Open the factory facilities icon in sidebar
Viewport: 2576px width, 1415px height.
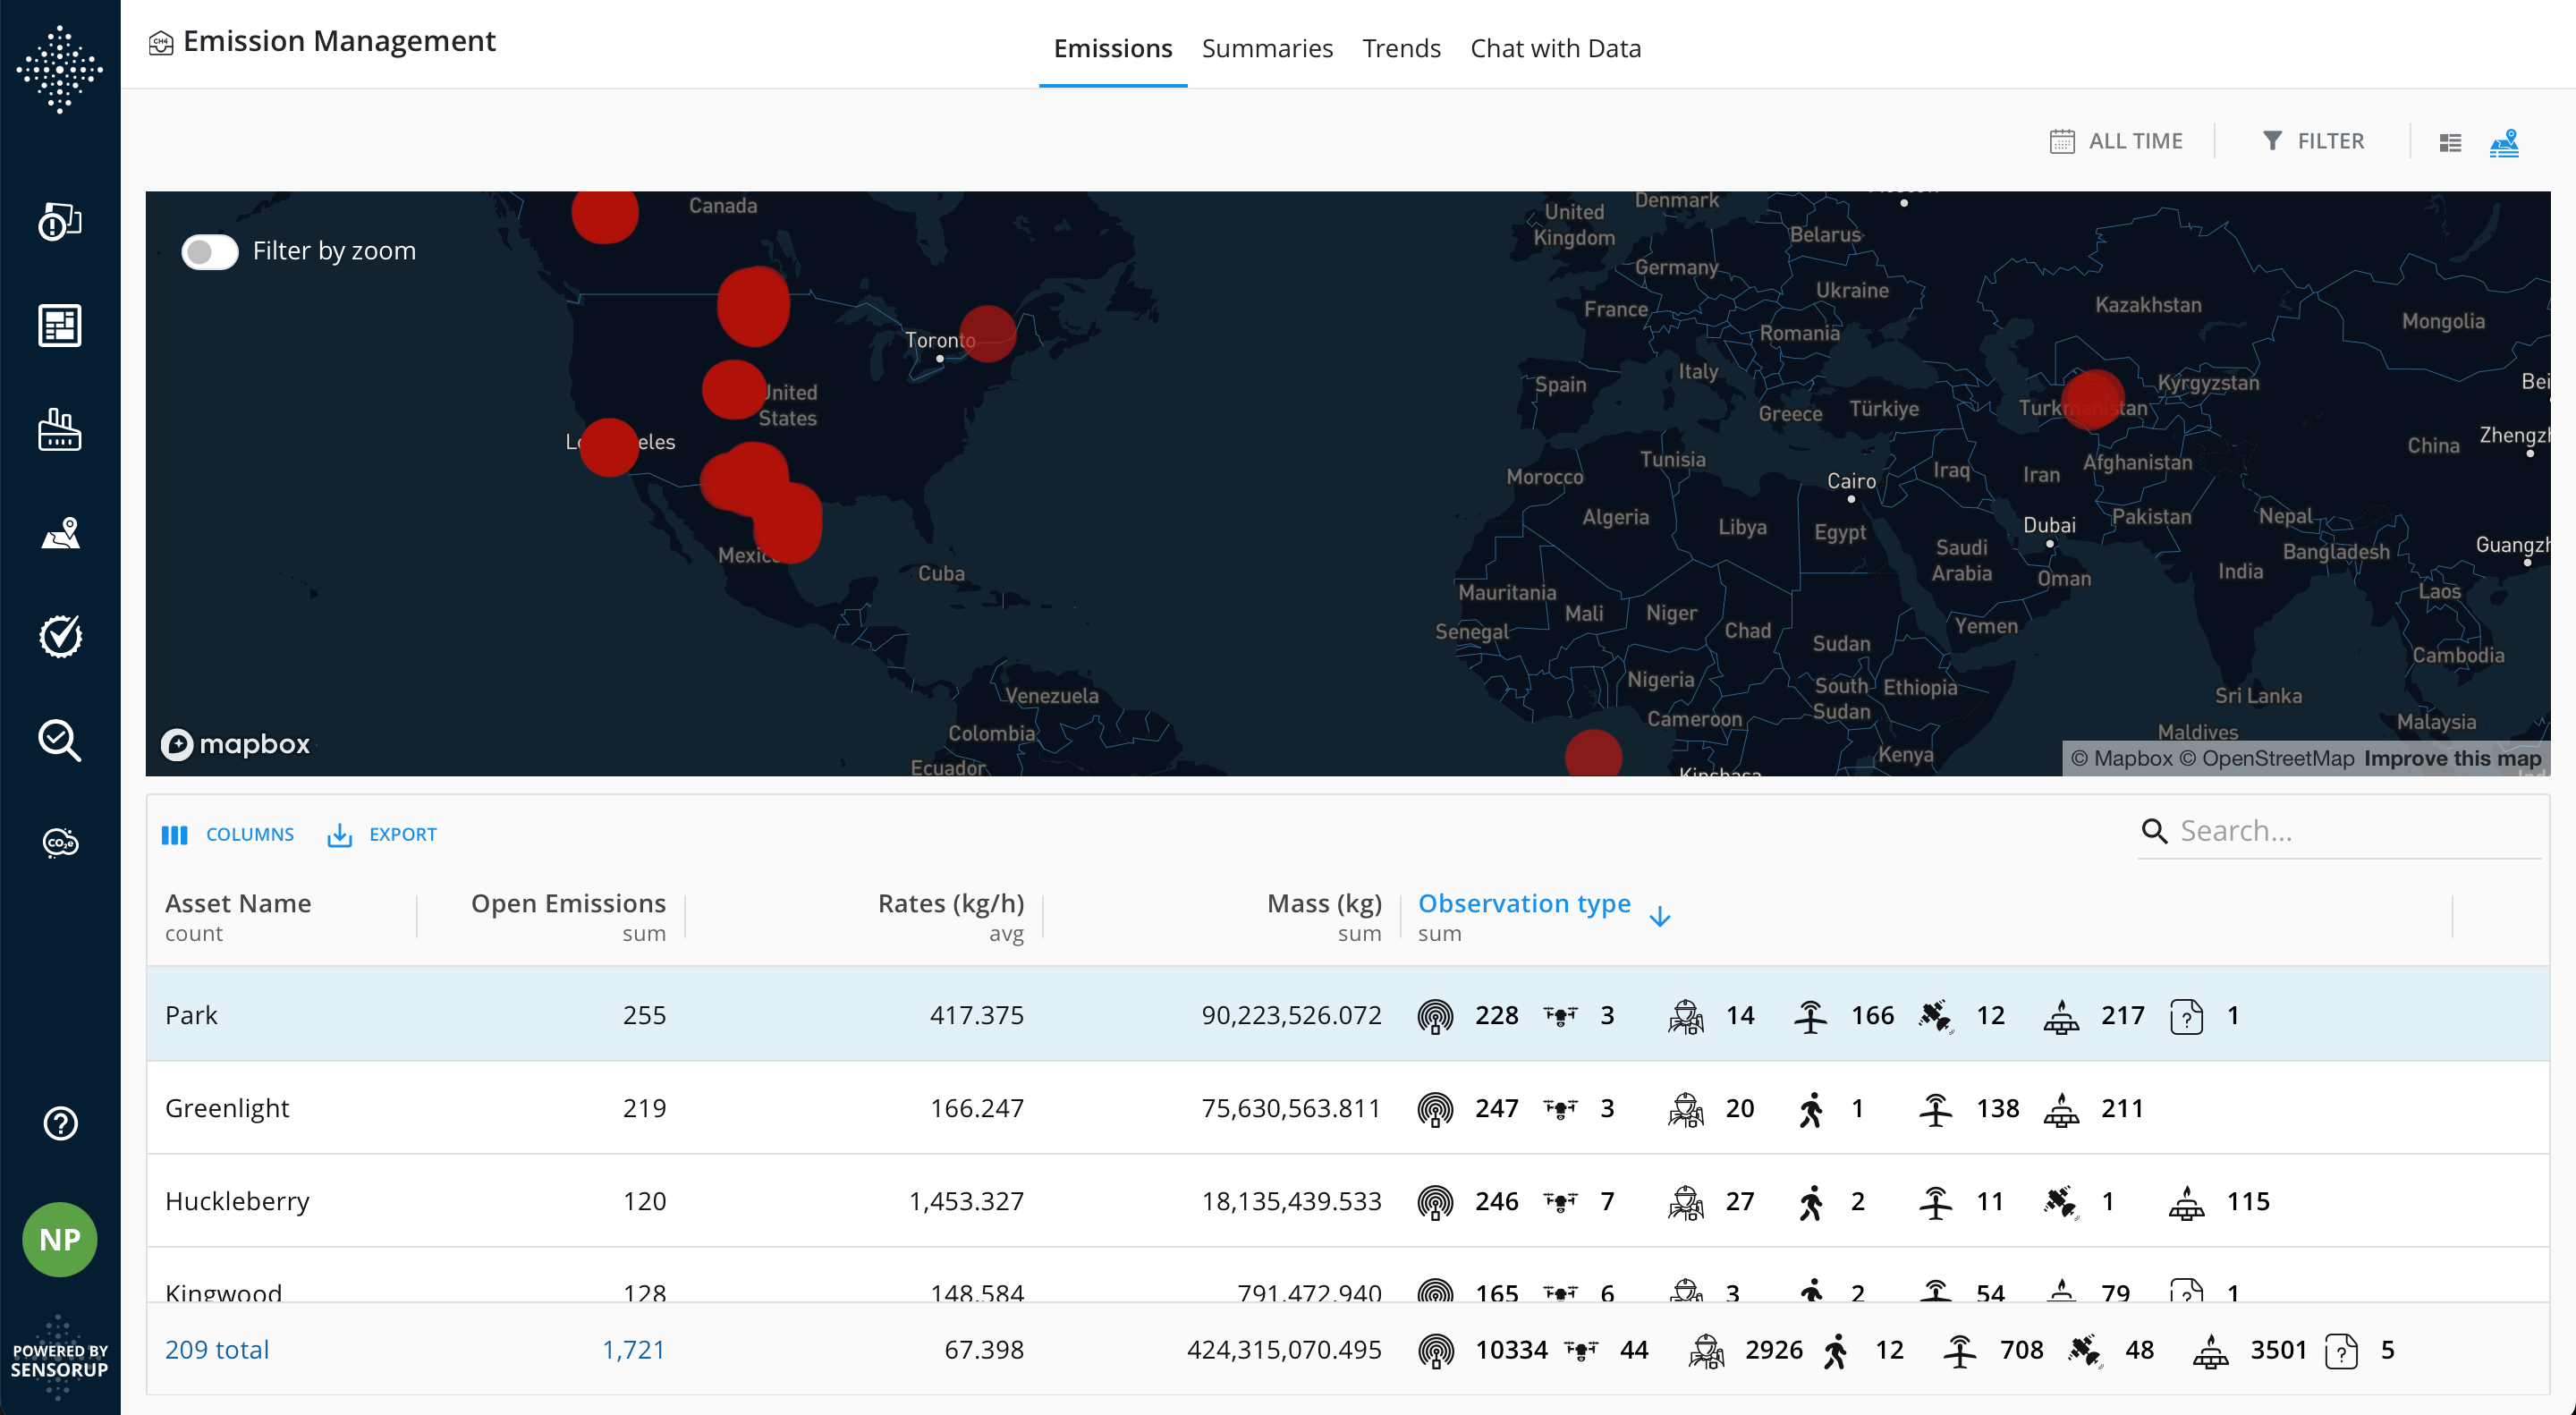tap(60, 429)
